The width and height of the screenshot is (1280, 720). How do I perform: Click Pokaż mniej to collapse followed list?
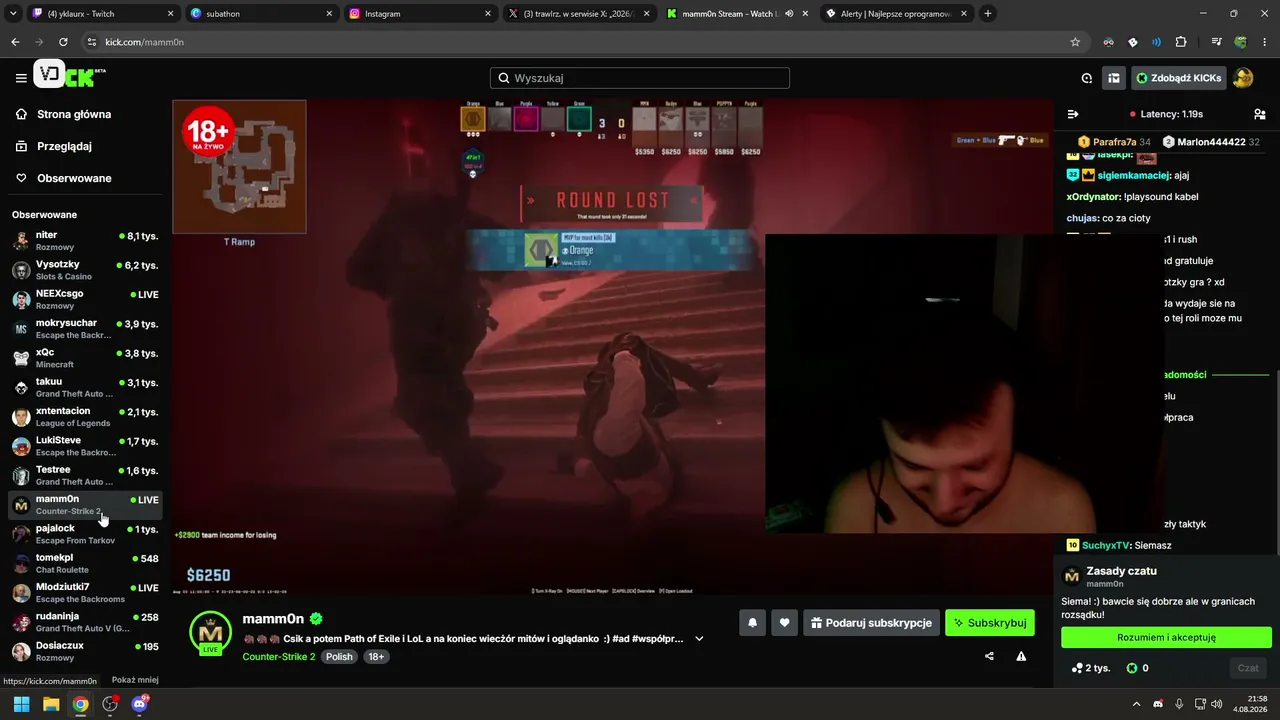coord(135,680)
